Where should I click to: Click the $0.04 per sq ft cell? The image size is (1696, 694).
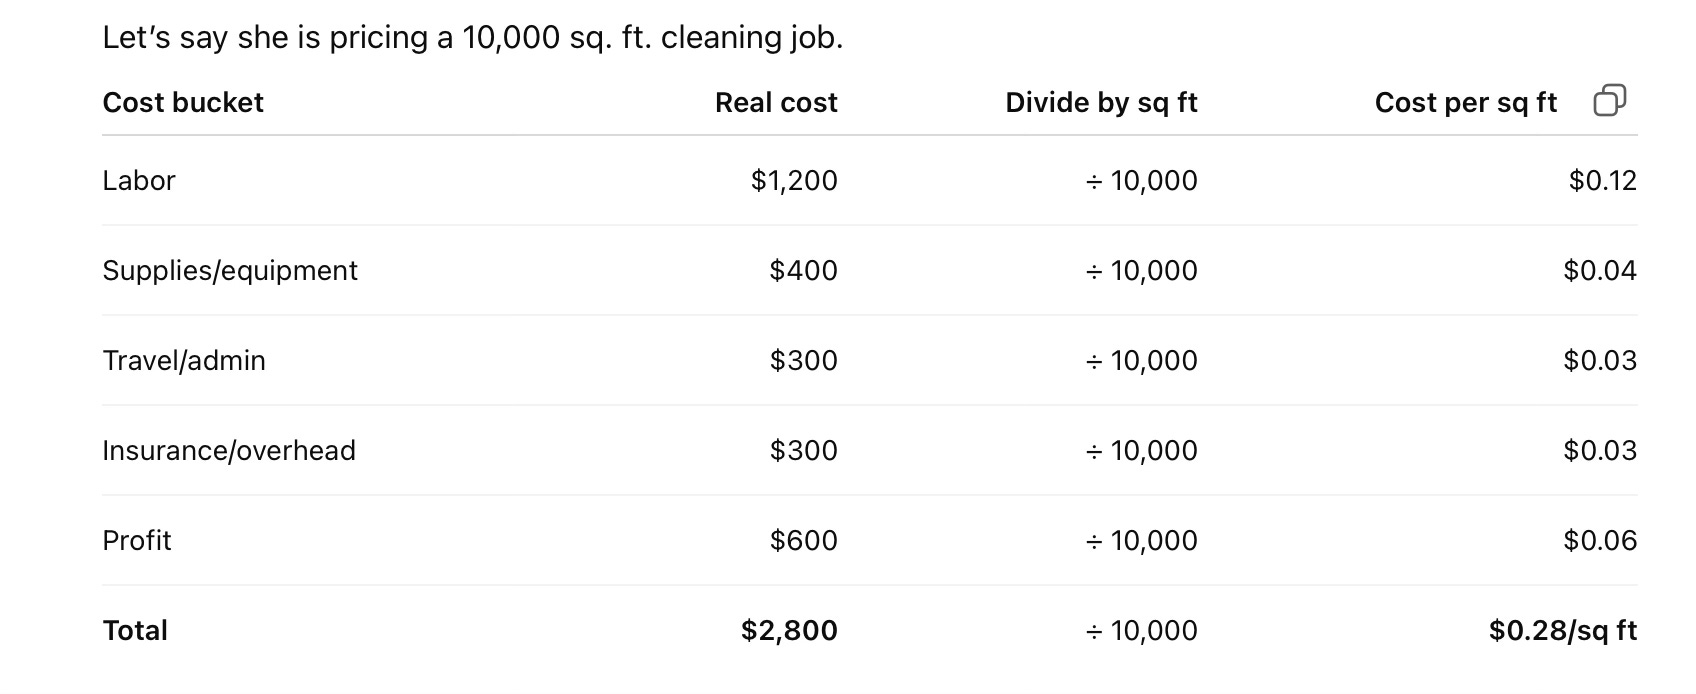pos(1600,270)
